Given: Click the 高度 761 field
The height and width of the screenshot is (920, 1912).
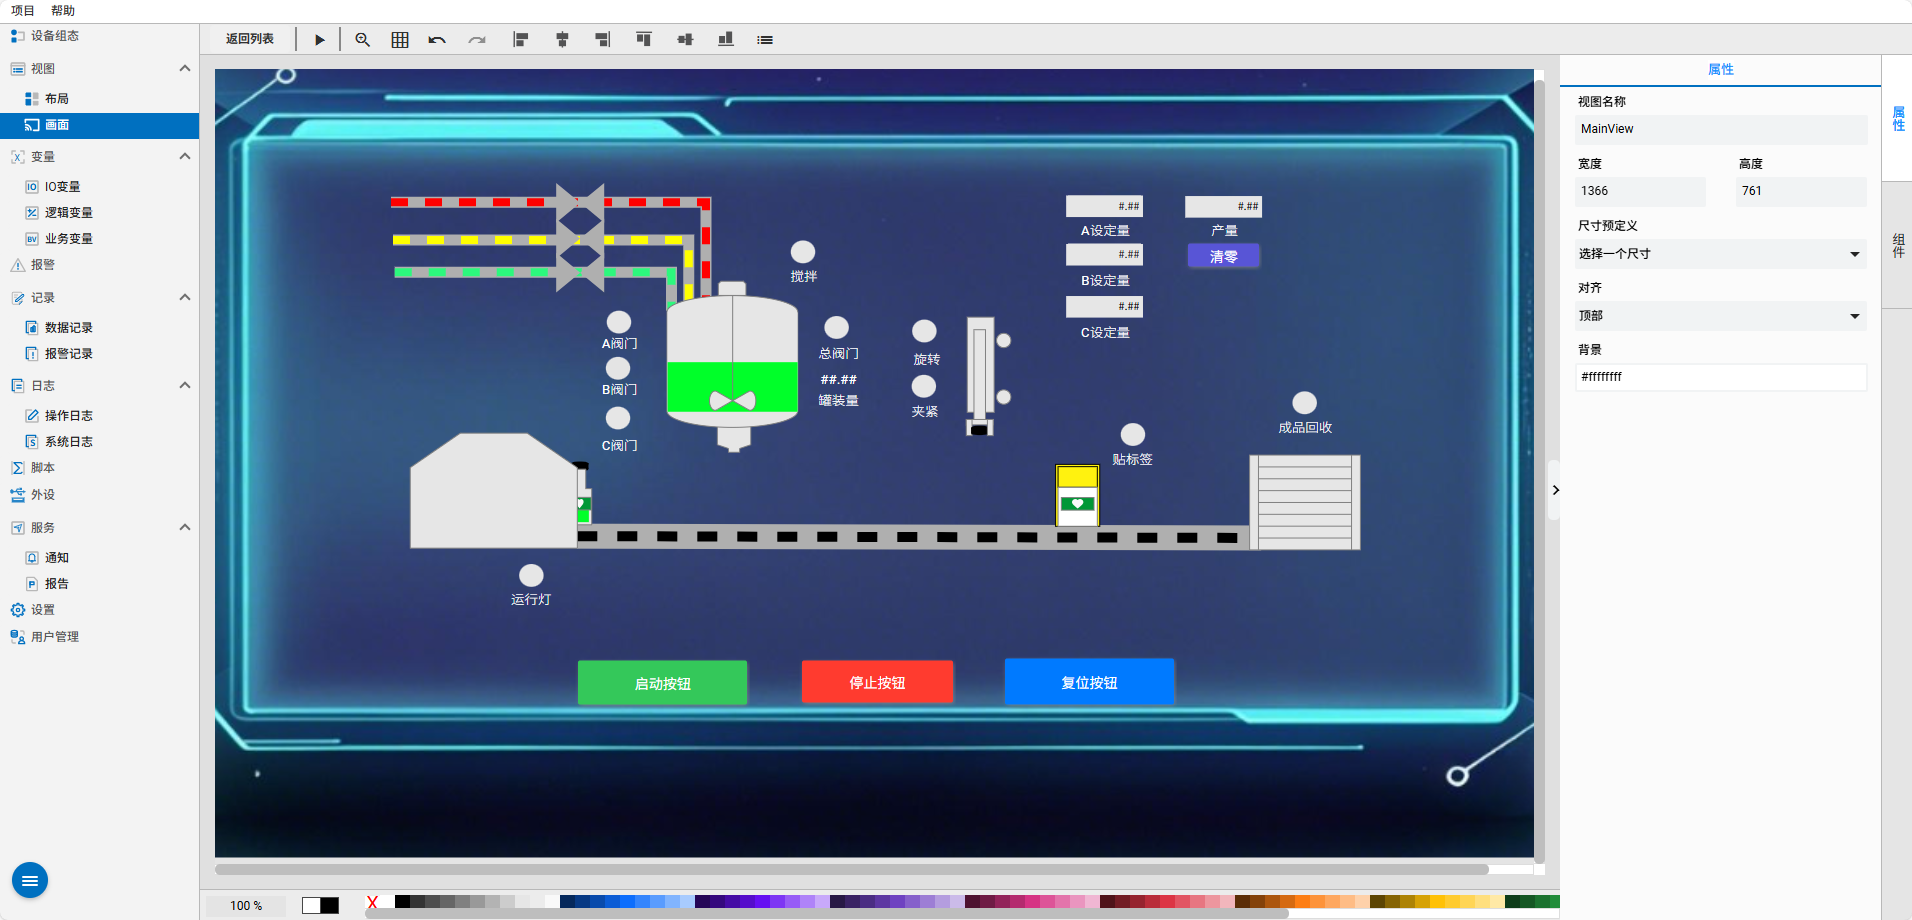Looking at the screenshot, I should point(1801,191).
